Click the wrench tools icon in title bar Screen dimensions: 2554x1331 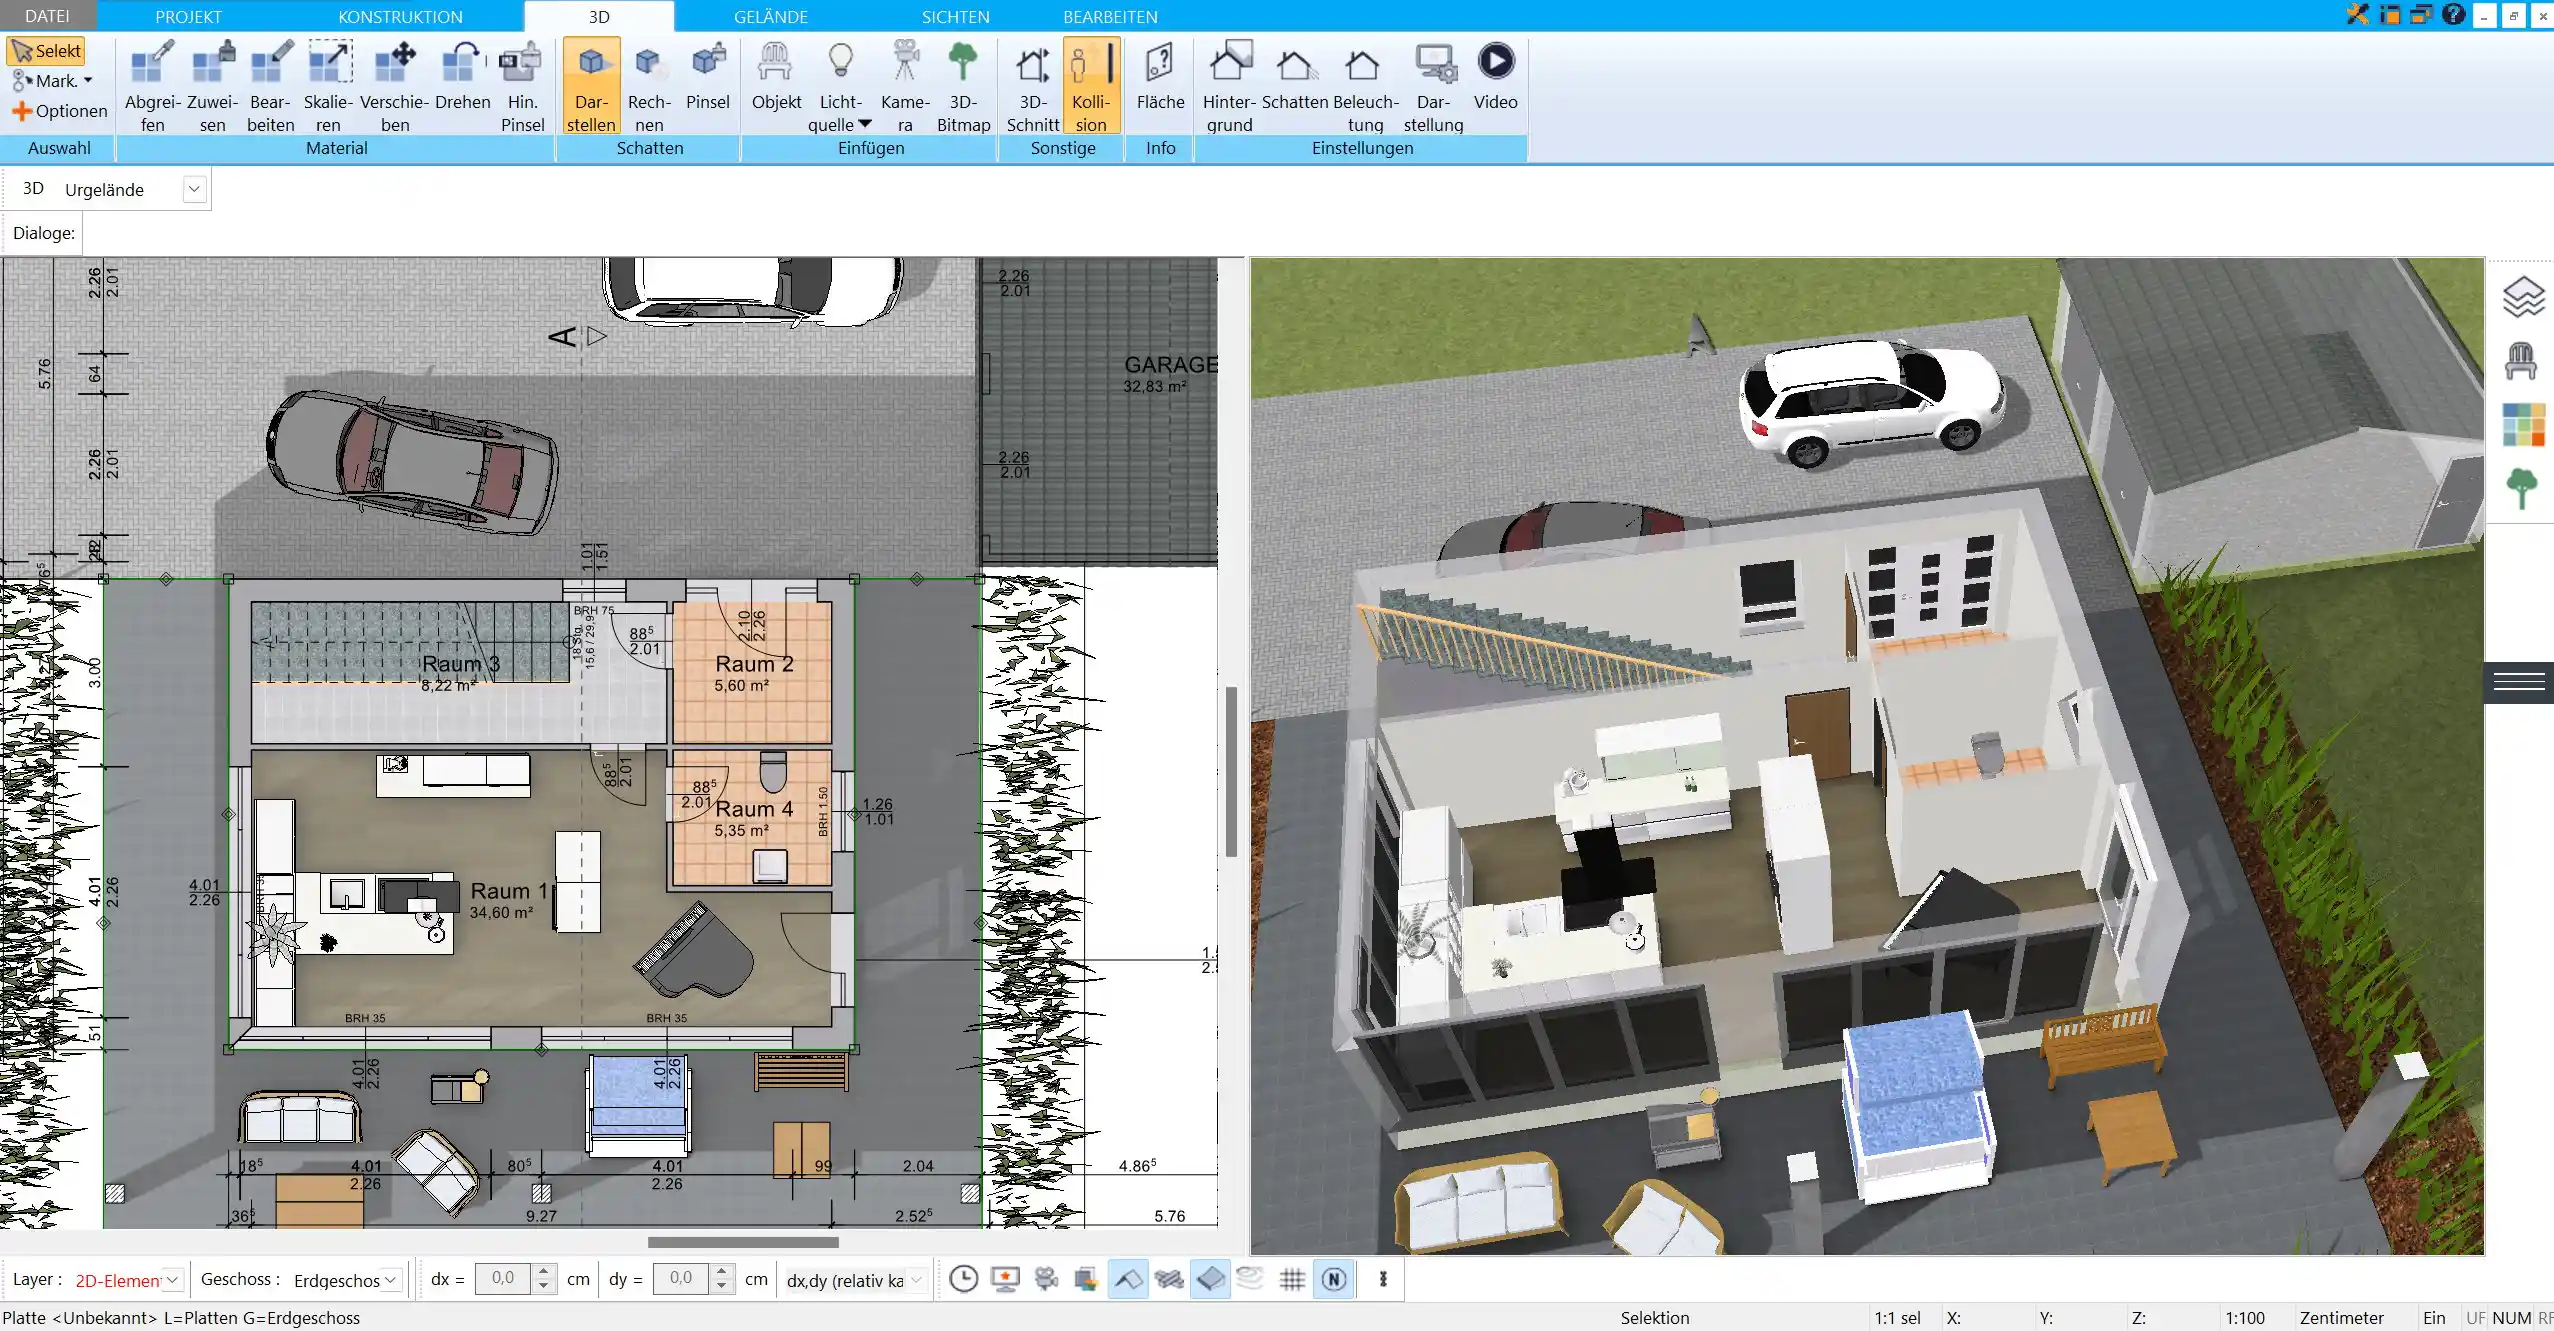coord(2358,15)
